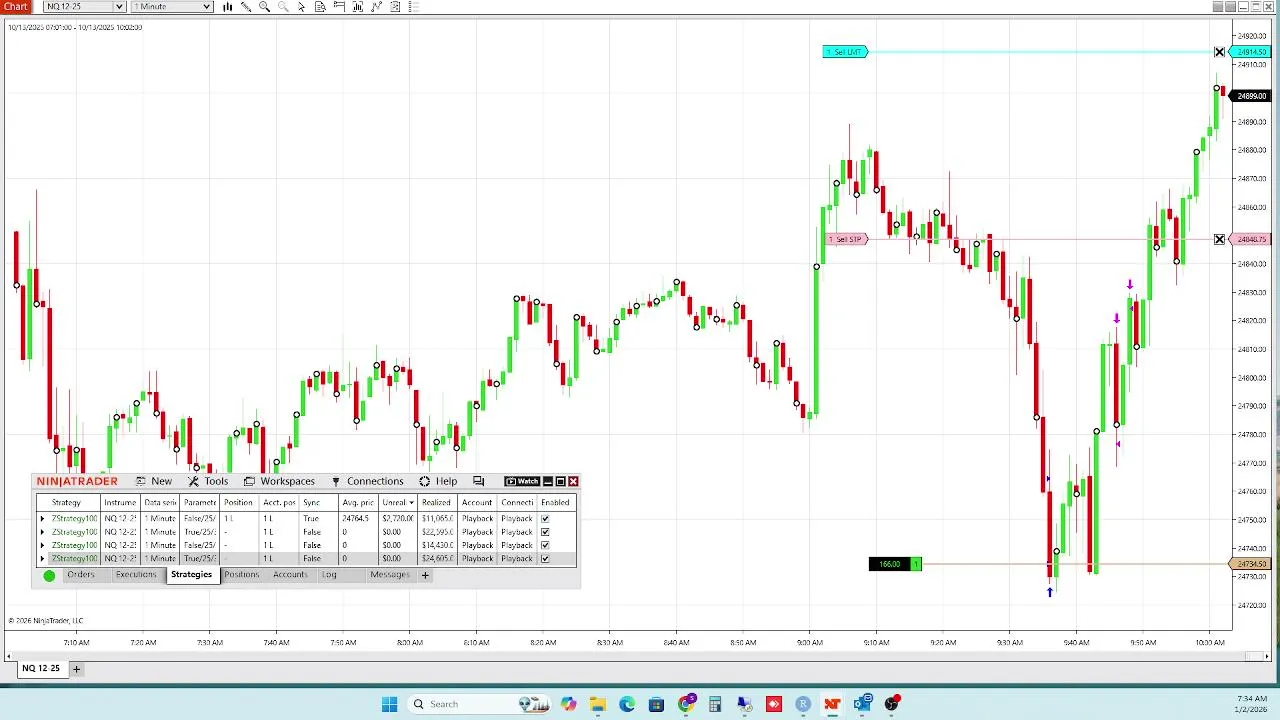The image size is (1280, 720).
Task: Uncheck Enabled for second ZStrategy100 row
Action: (545, 532)
